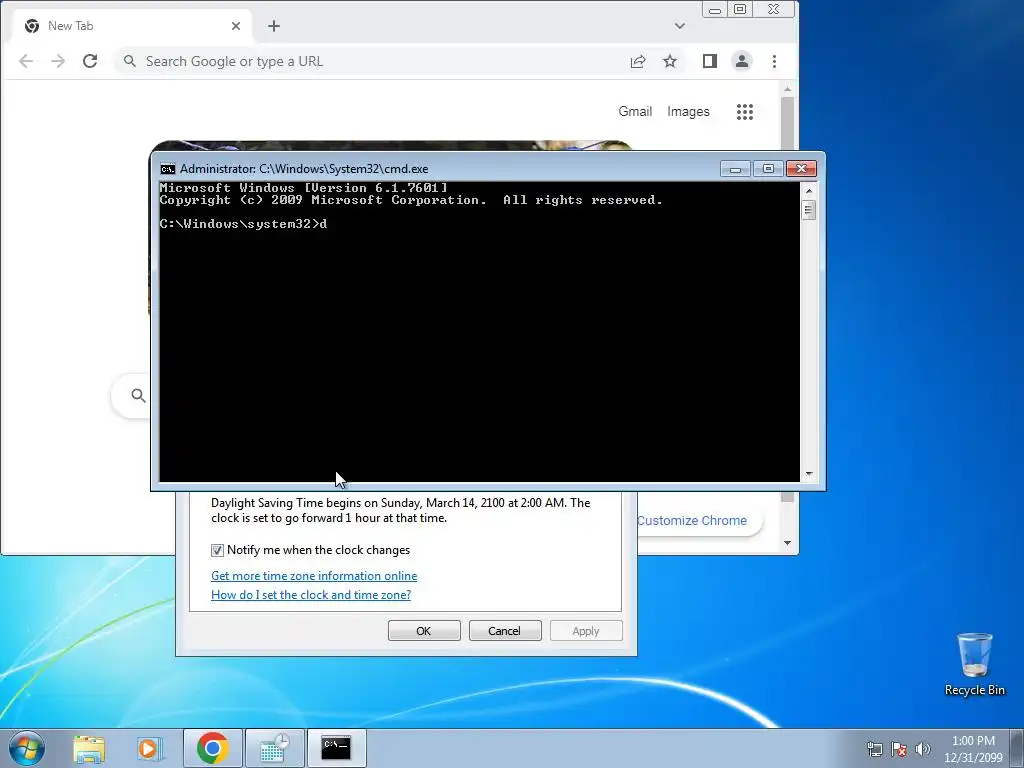The height and width of the screenshot is (768, 1024).
Task: Open the Chrome profile avatar
Action: [742, 61]
